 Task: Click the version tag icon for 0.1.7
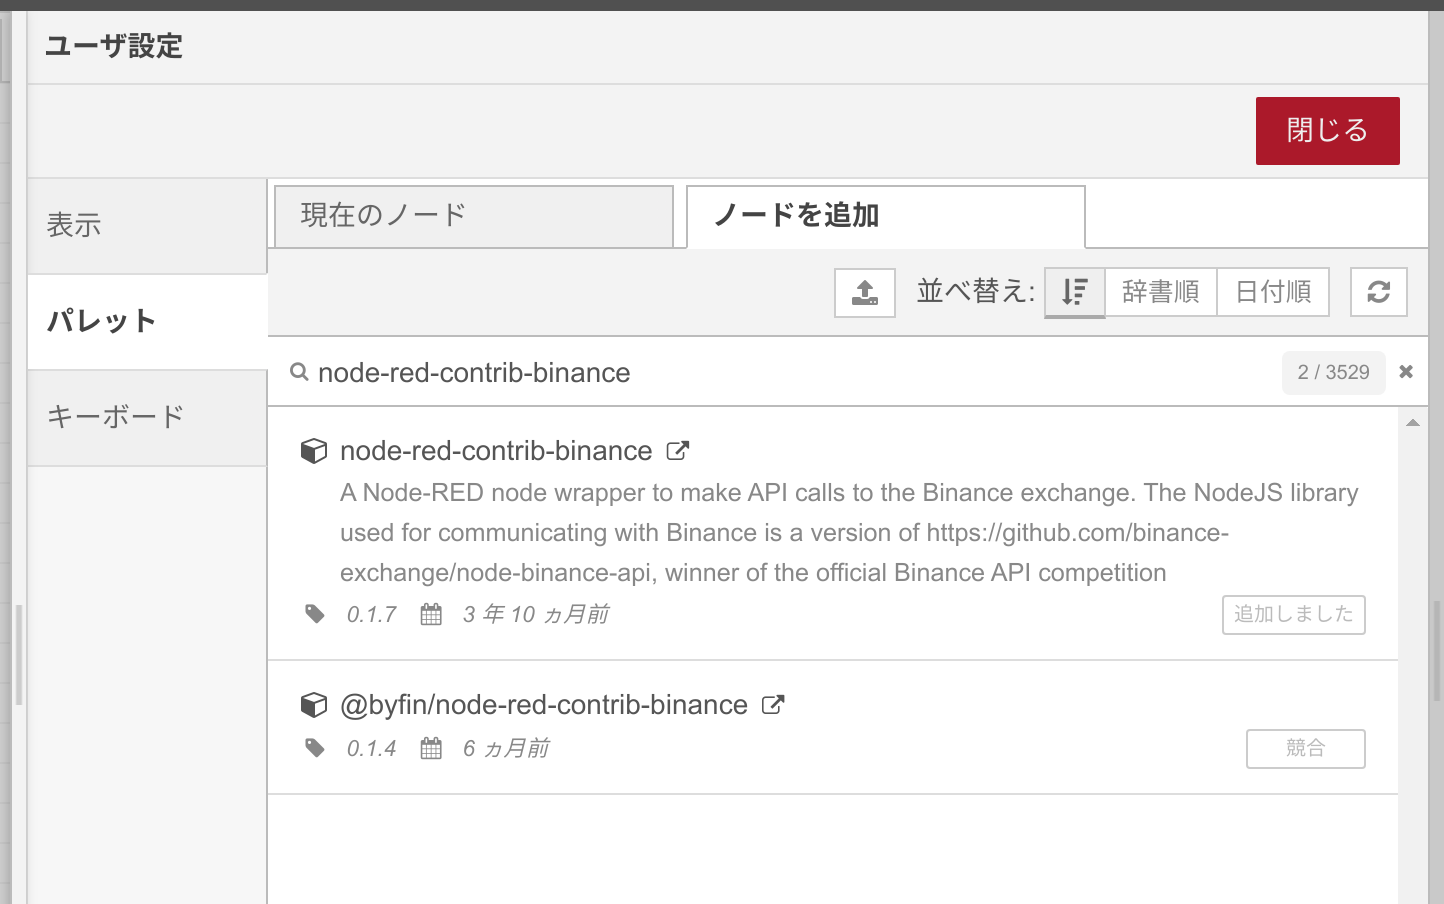315,614
